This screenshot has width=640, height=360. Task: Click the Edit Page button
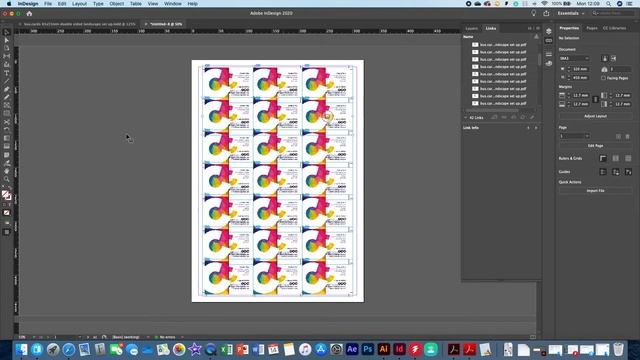pyautogui.click(x=596, y=146)
